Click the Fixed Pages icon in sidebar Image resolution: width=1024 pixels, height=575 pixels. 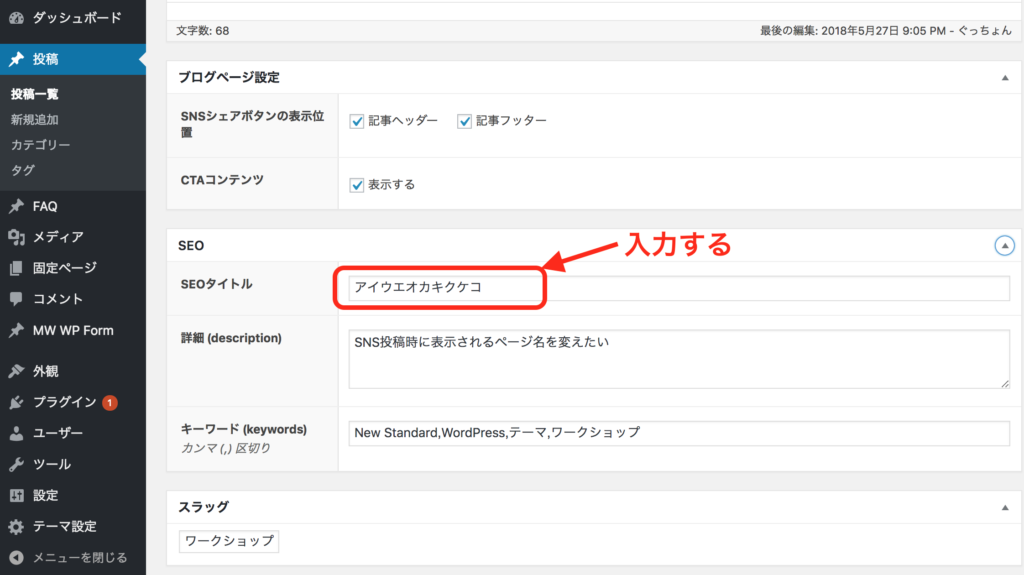16,268
